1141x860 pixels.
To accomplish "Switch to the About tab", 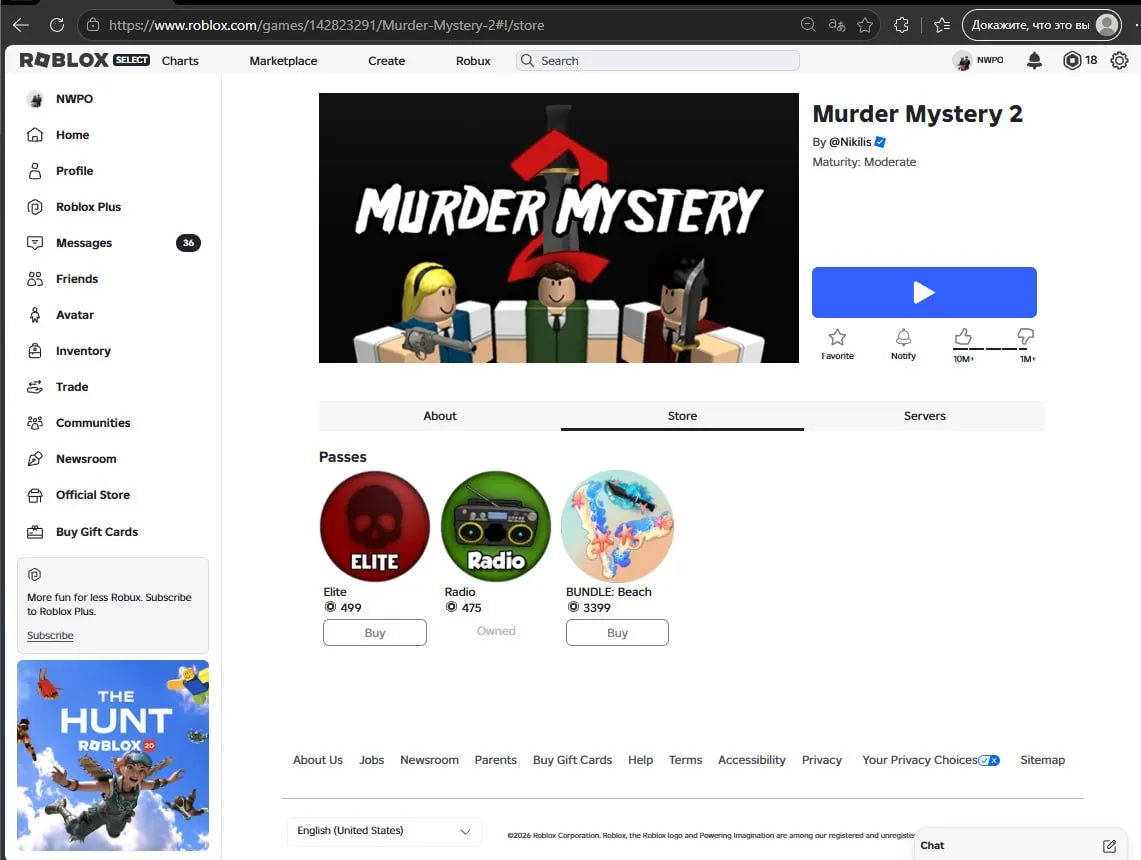I will tap(440, 416).
